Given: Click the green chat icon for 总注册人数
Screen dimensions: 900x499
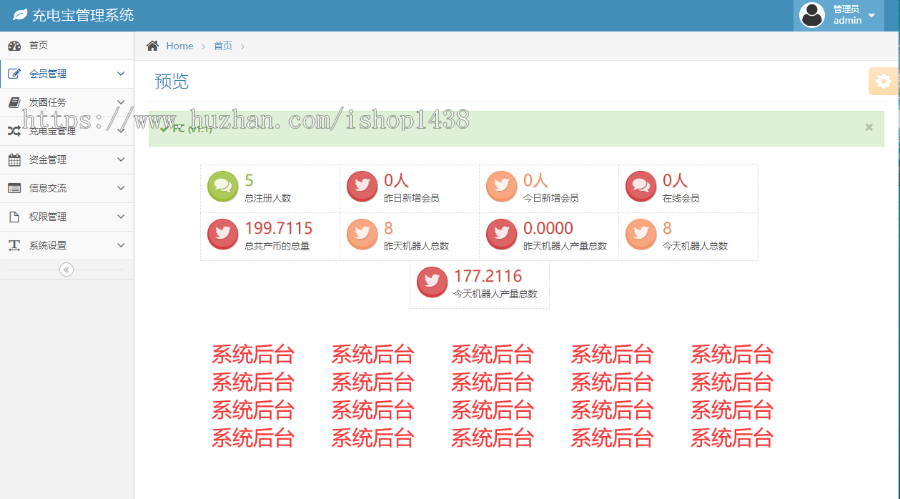Looking at the screenshot, I should (x=223, y=186).
